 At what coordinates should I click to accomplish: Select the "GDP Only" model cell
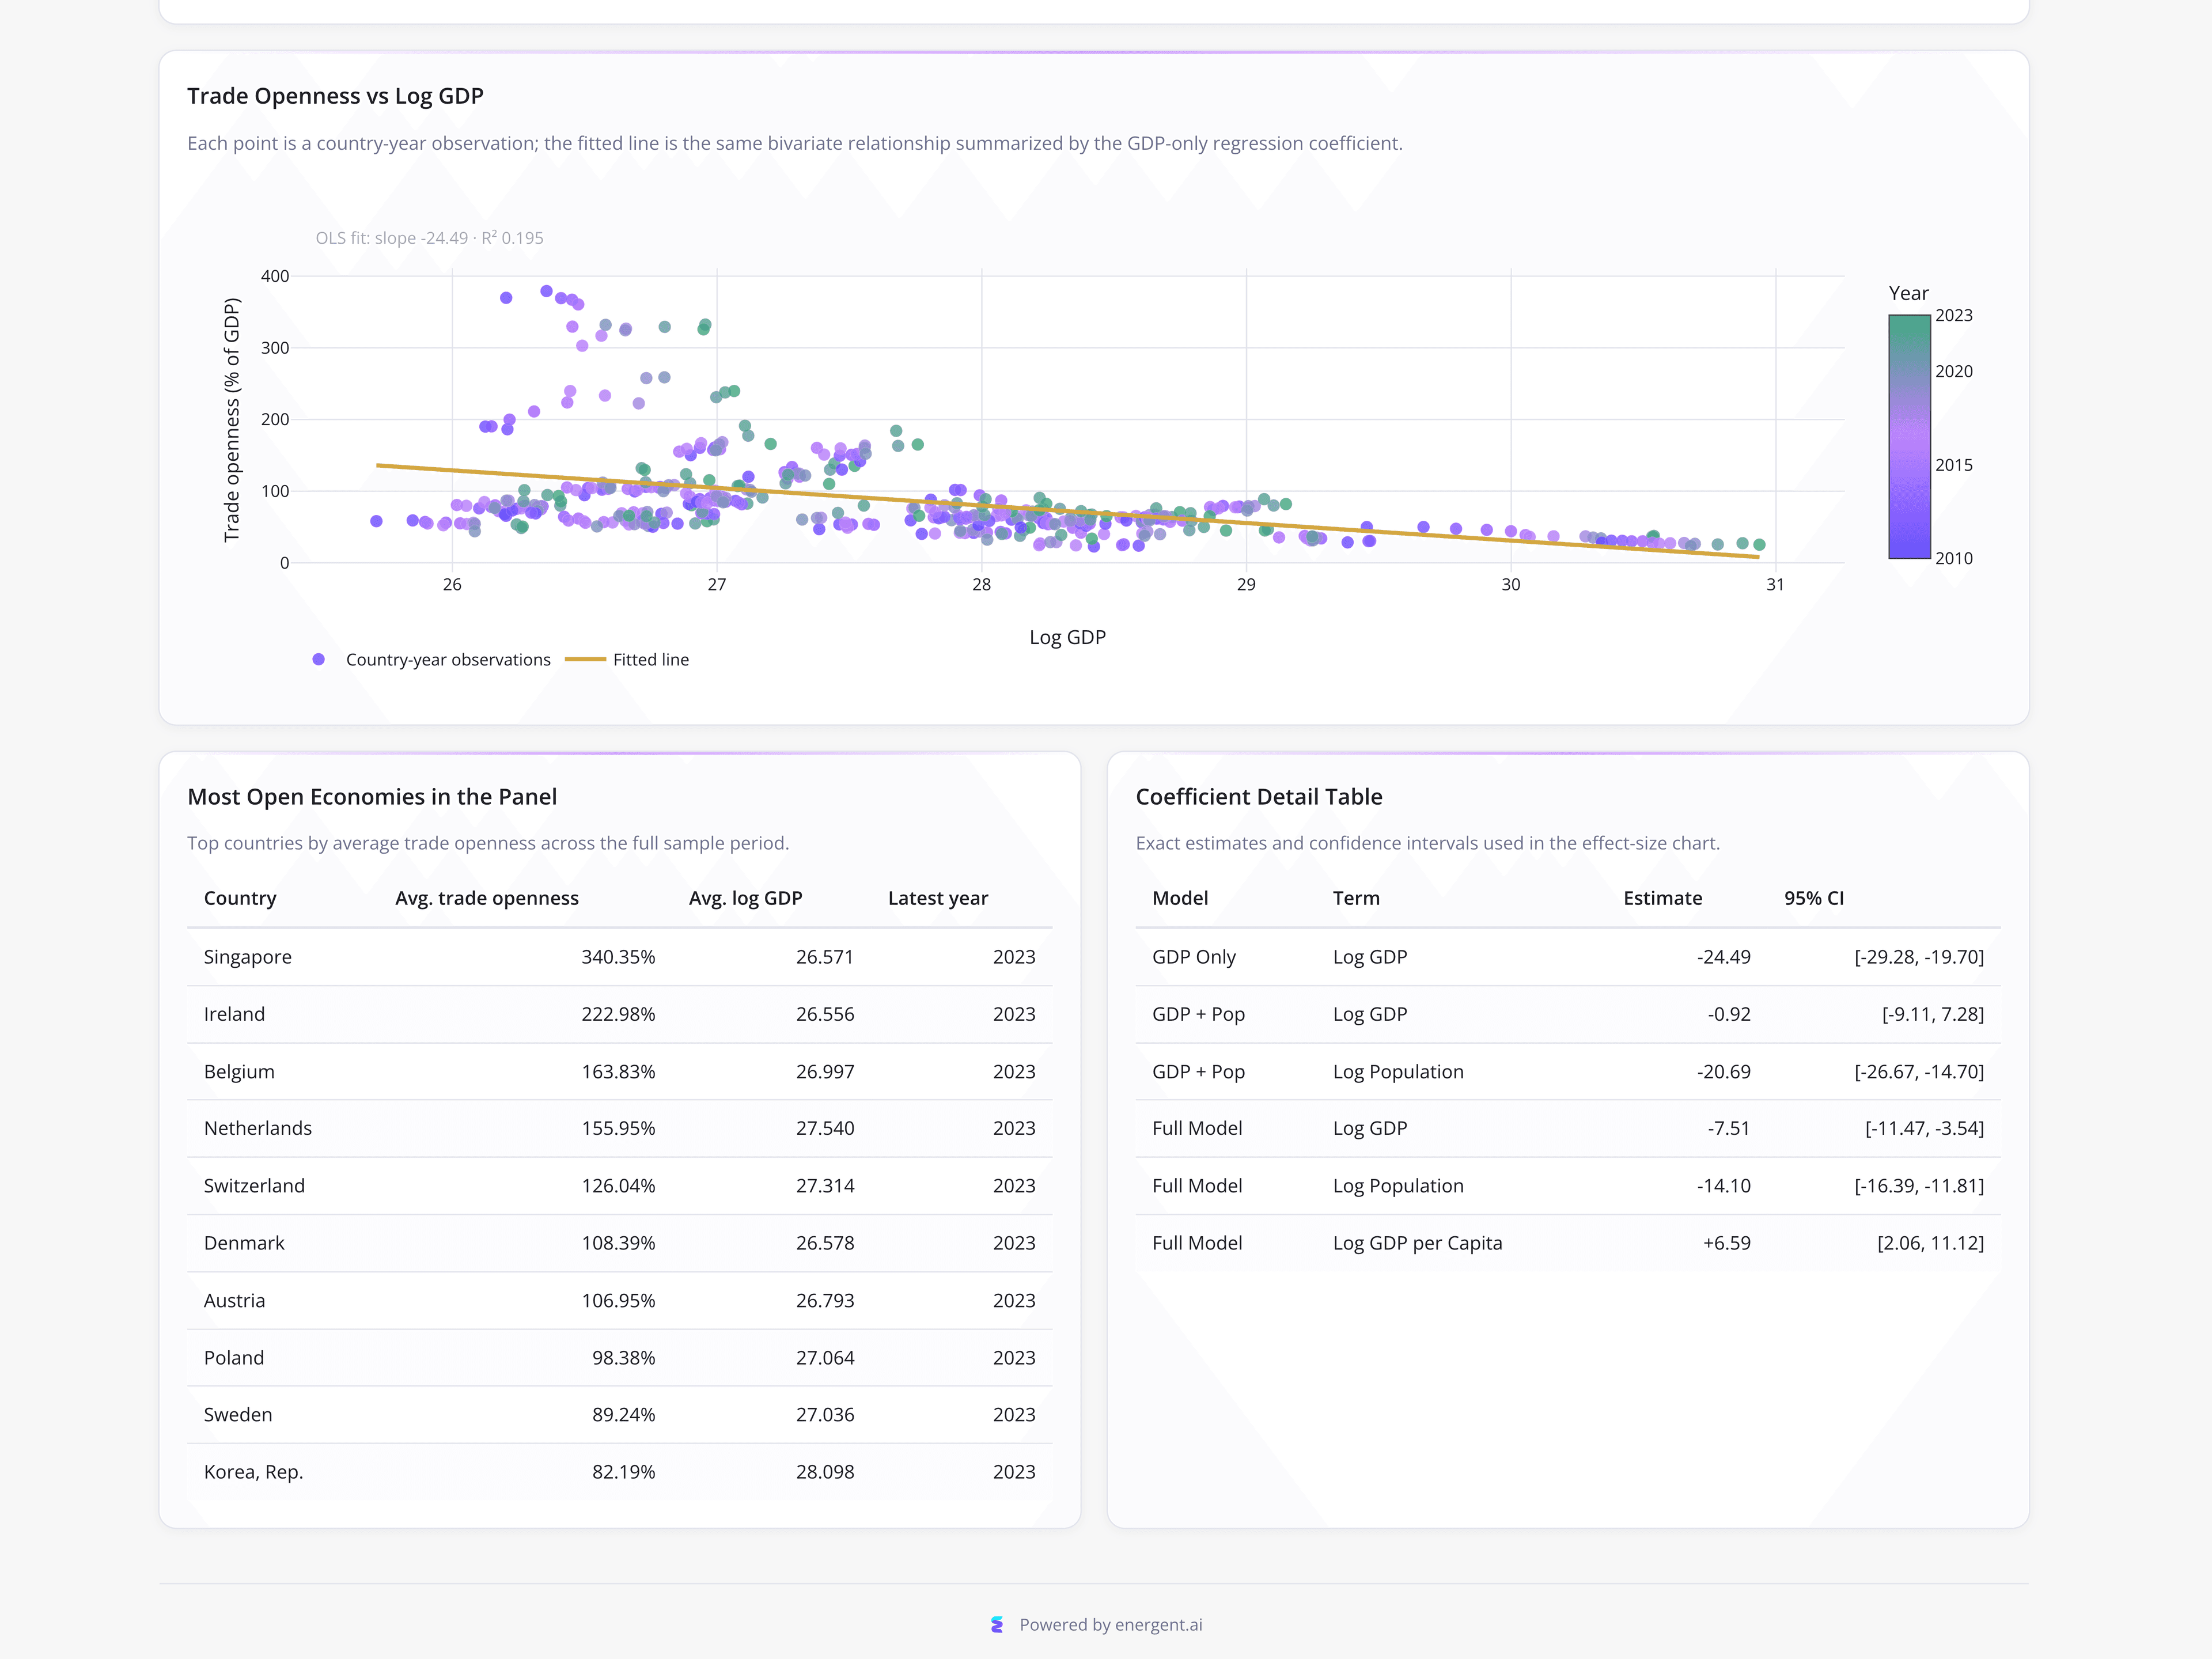coord(1193,957)
